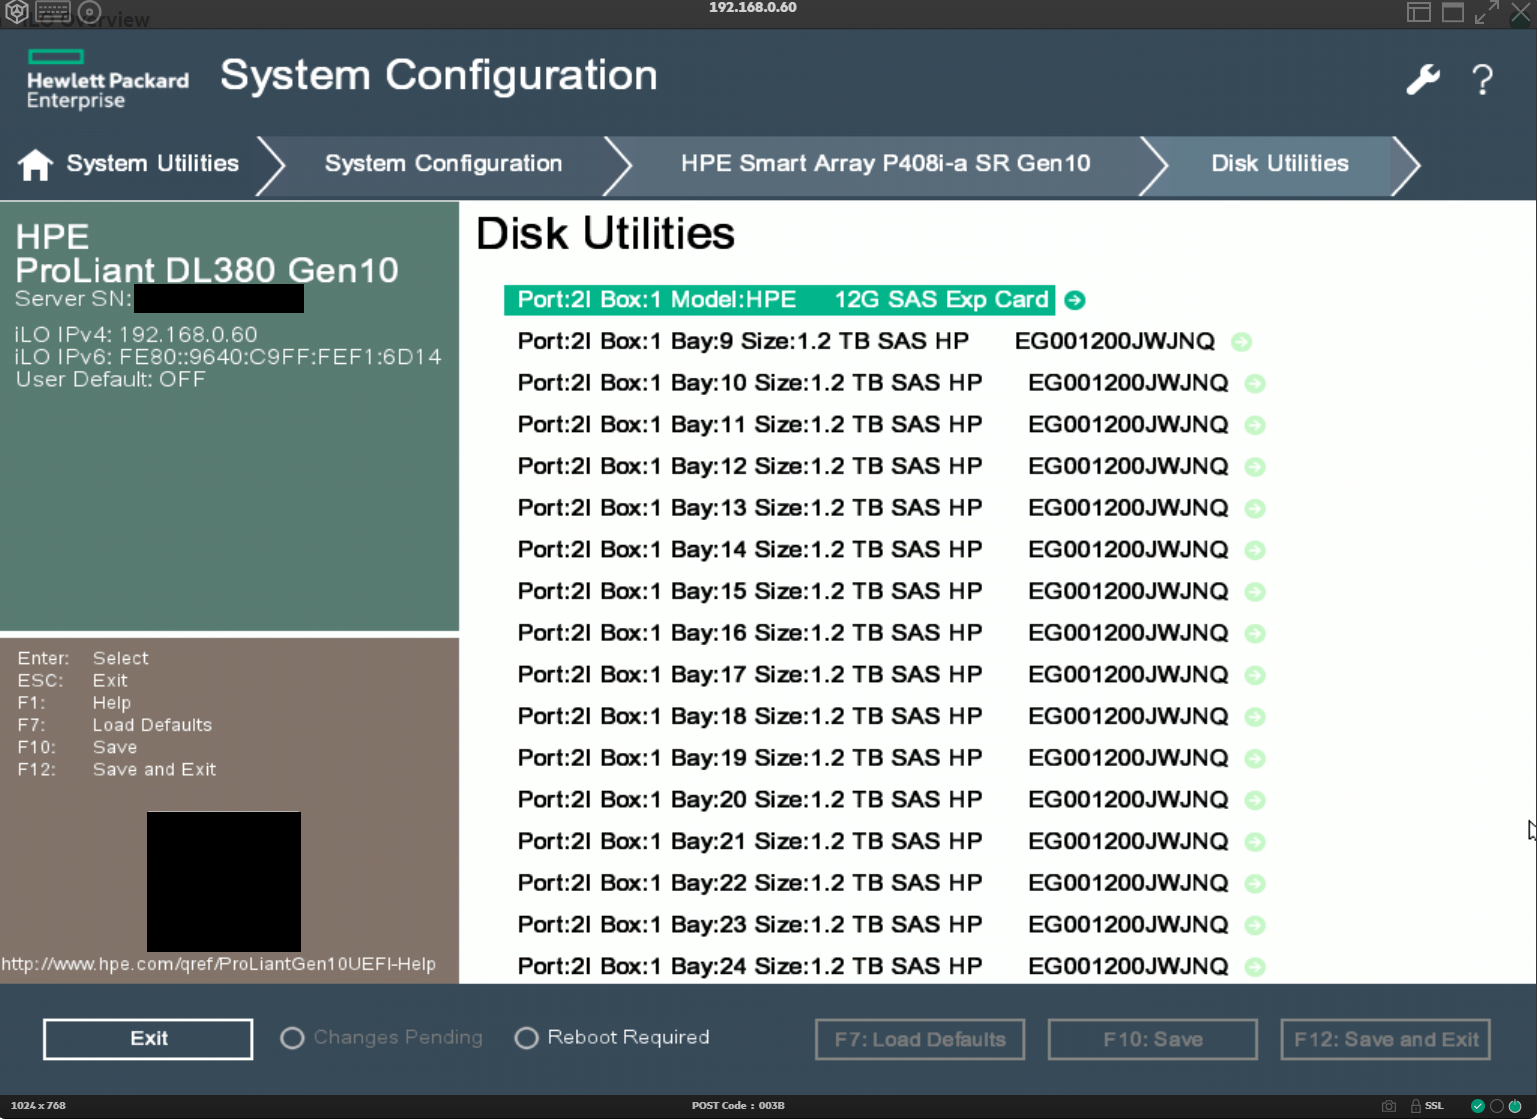This screenshot has height=1119, width=1537.
Task: Click arrow icon for Bay:23 disk
Action: 1255,925
